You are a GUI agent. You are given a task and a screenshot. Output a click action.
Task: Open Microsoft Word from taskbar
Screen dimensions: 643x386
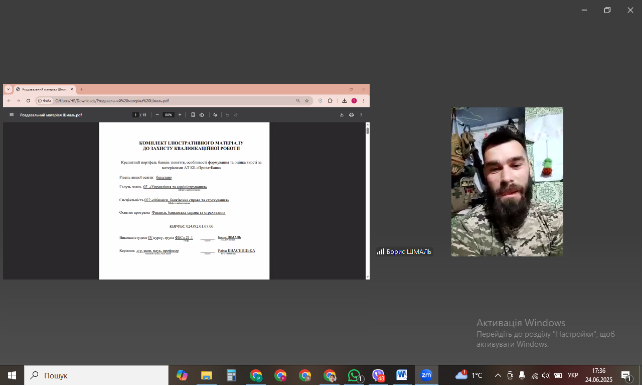point(401,375)
